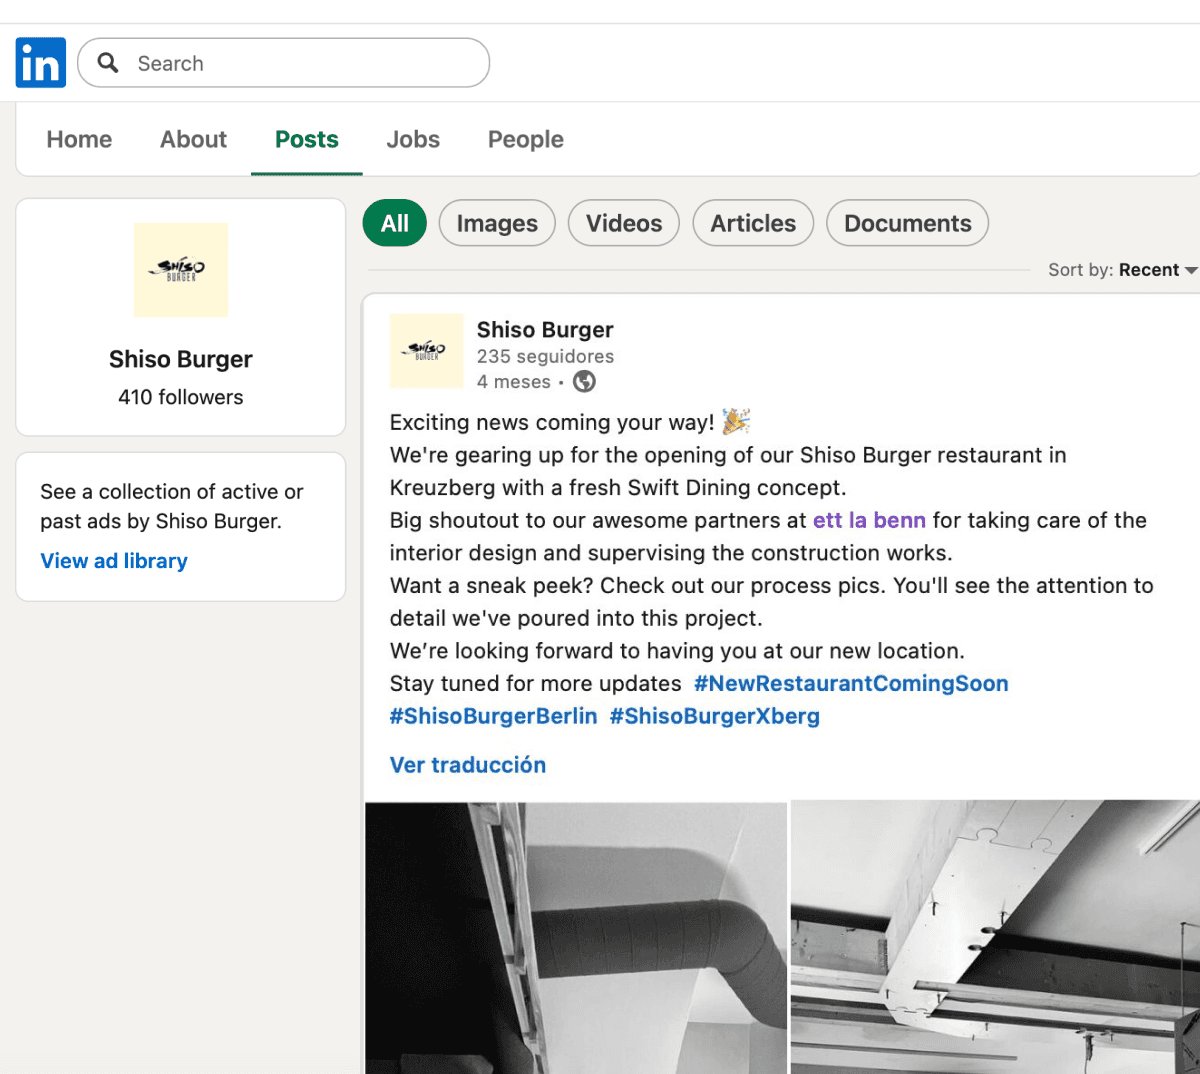Open the Home tab
Screen dimensions: 1200x1074
point(79,139)
